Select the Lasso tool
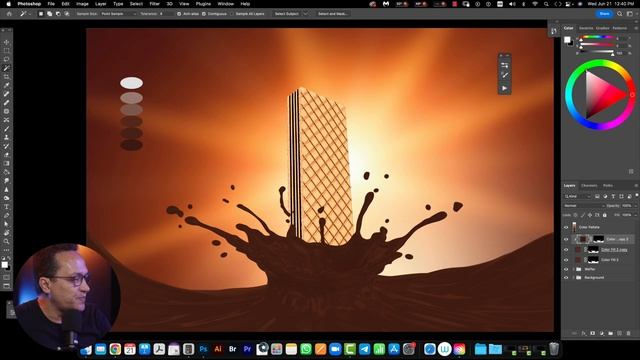This screenshot has width=640, height=360. pos(7,59)
